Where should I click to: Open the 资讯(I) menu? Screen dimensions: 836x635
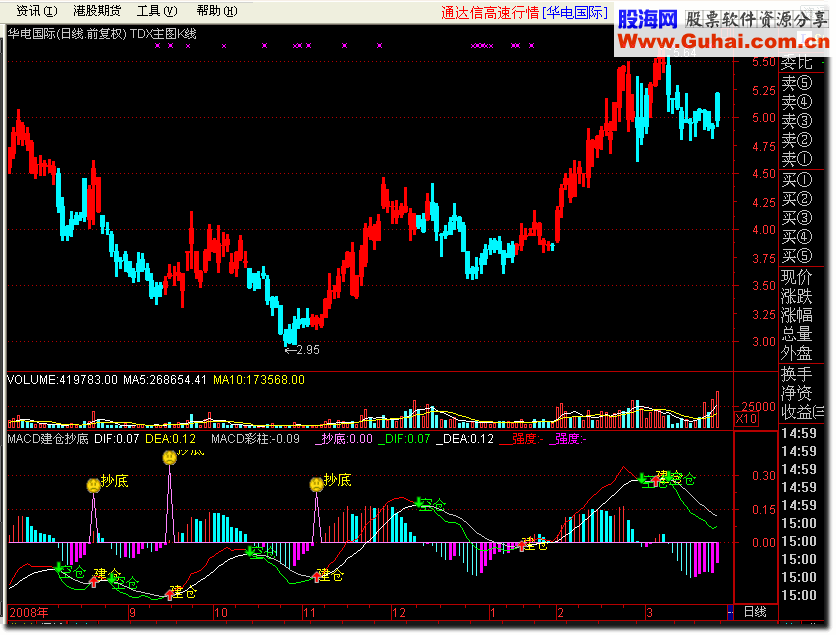coord(36,11)
